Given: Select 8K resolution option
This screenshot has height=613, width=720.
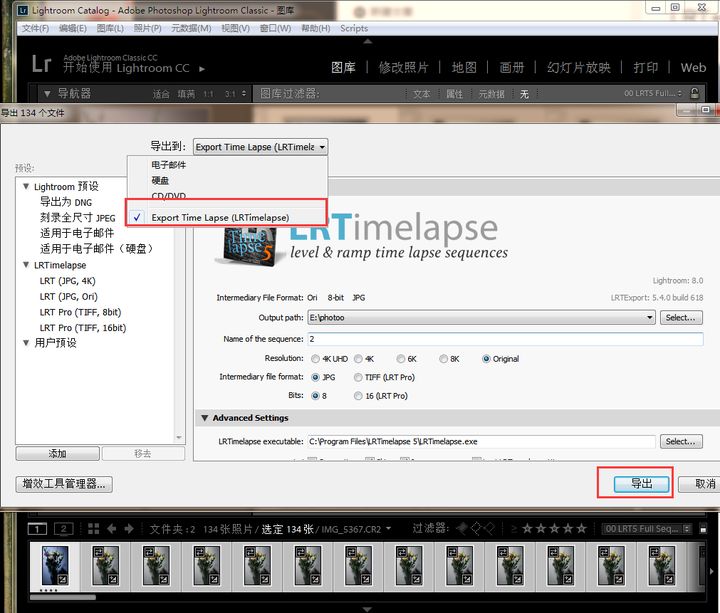Looking at the screenshot, I should [444, 359].
